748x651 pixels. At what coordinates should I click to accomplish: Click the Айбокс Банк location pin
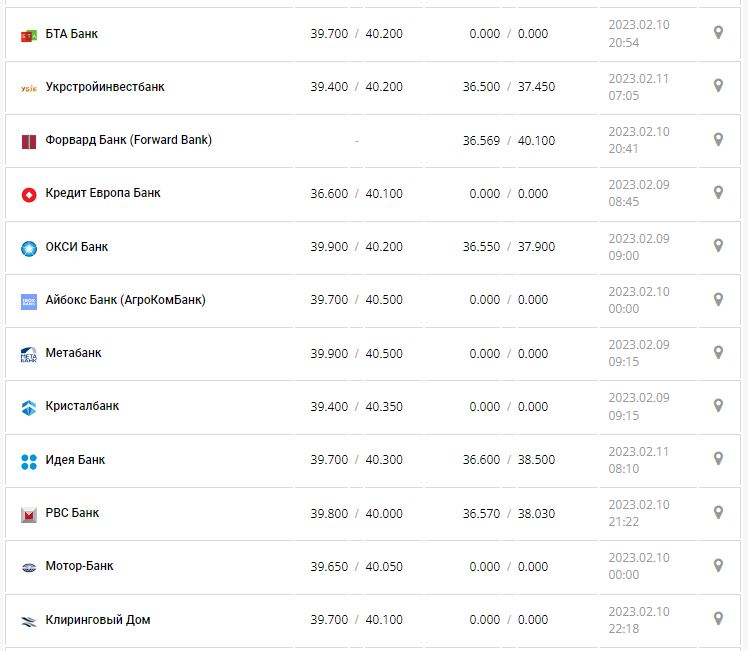tap(717, 299)
